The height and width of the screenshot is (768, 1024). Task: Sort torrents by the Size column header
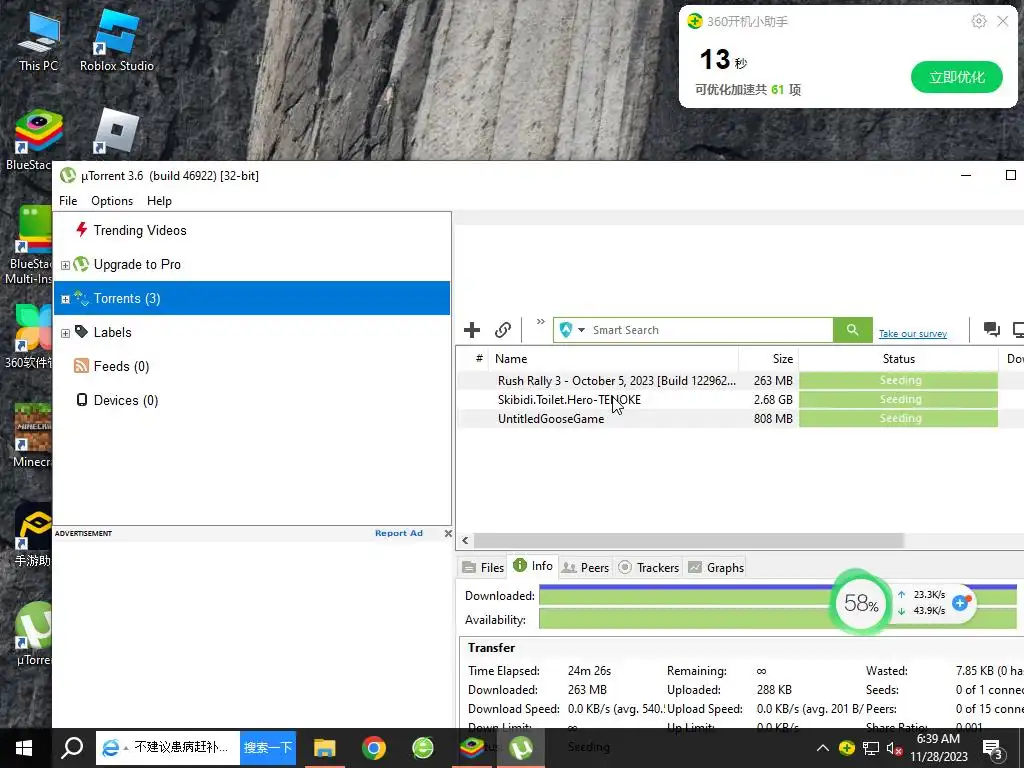tap(769, 359)
